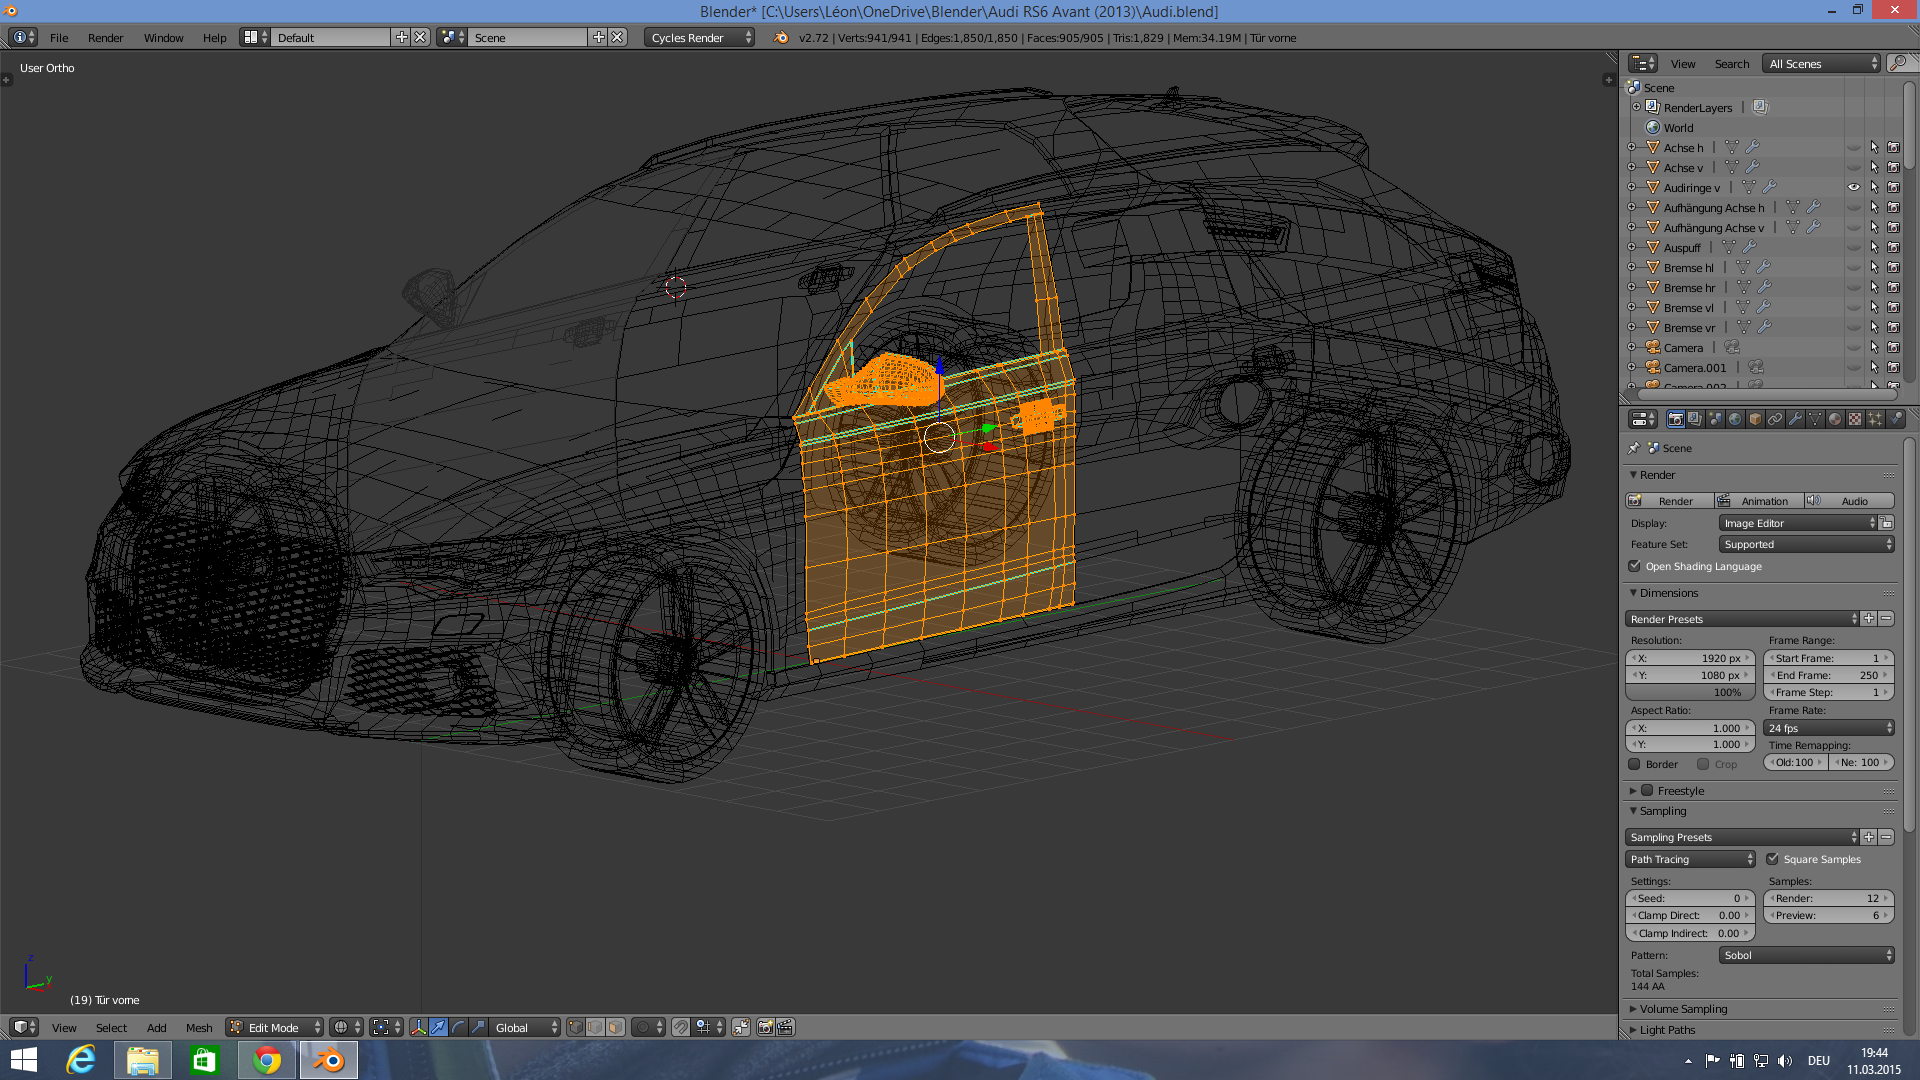Open the Windows Store taskbar icon
The image size is (1920, 1080).
point(204,1060)
